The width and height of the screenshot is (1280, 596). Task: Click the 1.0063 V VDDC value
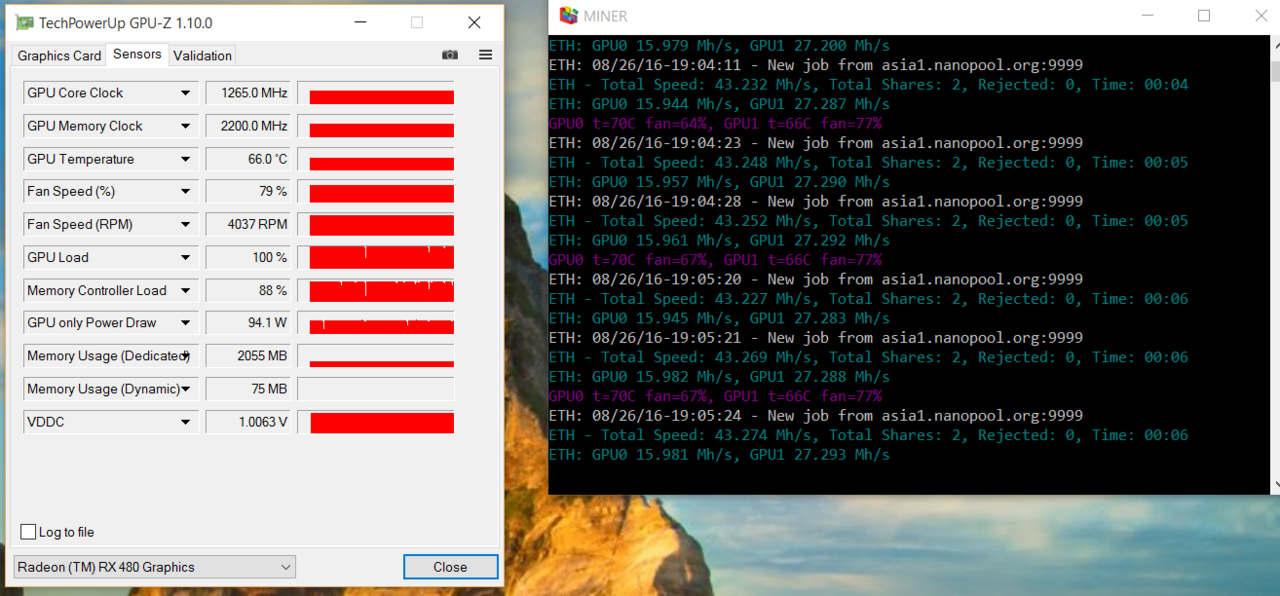tap(248, 422)
